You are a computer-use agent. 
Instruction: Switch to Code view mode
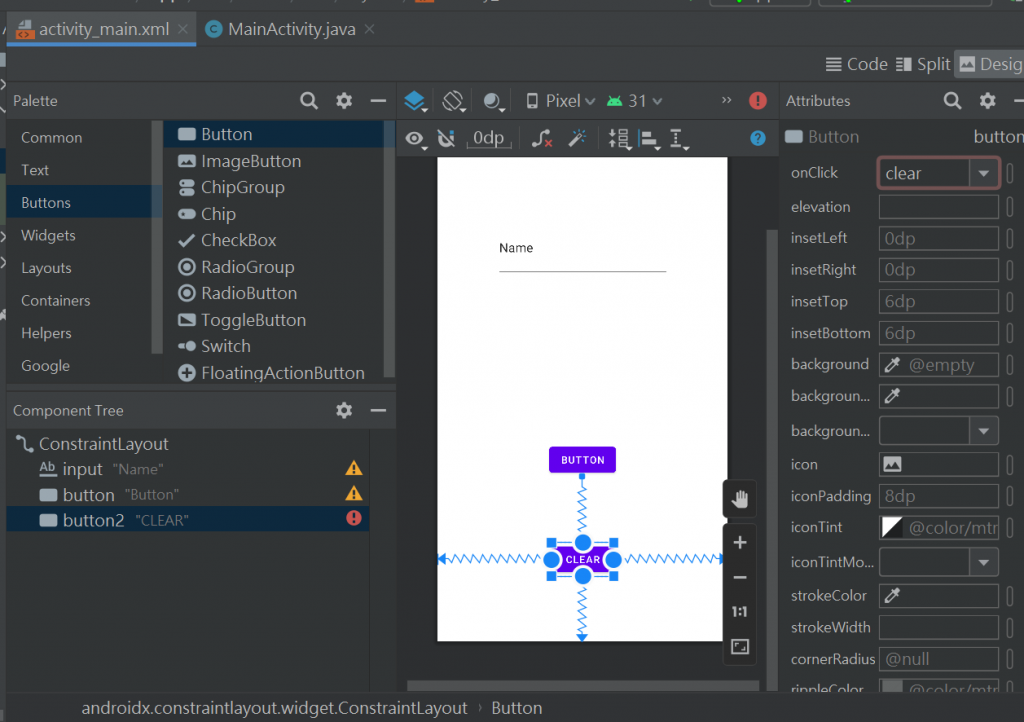(x=856, y=64)
